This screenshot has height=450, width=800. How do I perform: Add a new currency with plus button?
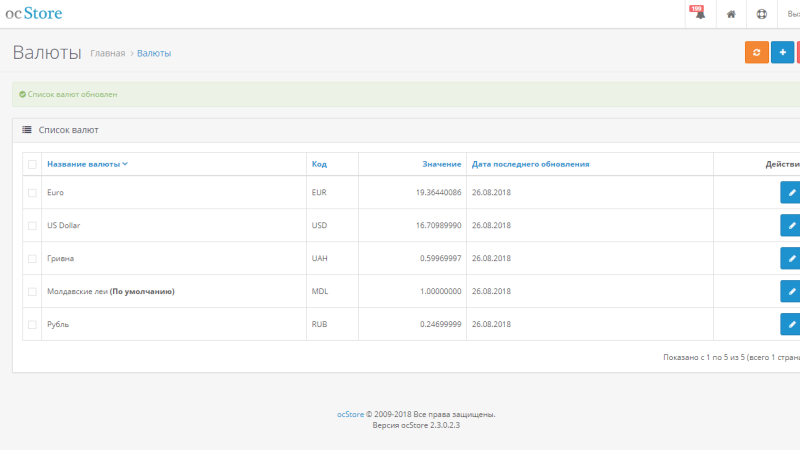coord(783,53)
